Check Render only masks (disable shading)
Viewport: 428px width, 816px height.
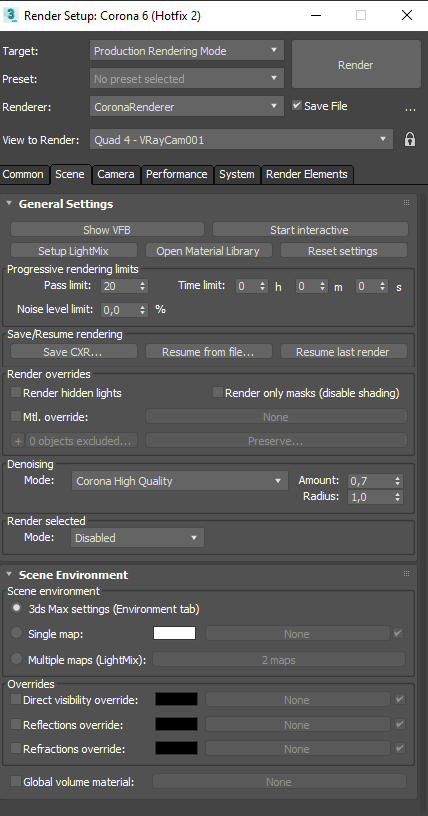coord(218,393)
